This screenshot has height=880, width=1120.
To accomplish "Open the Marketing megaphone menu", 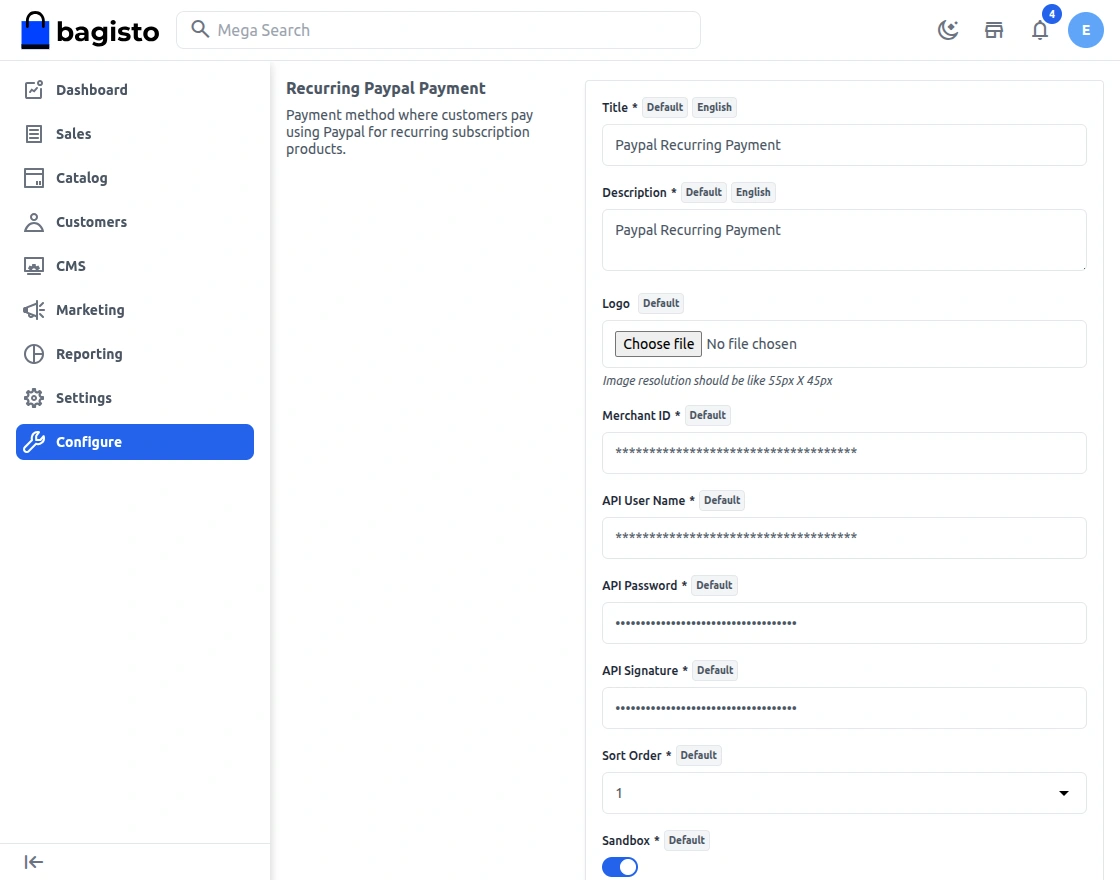I will point(90,310).
